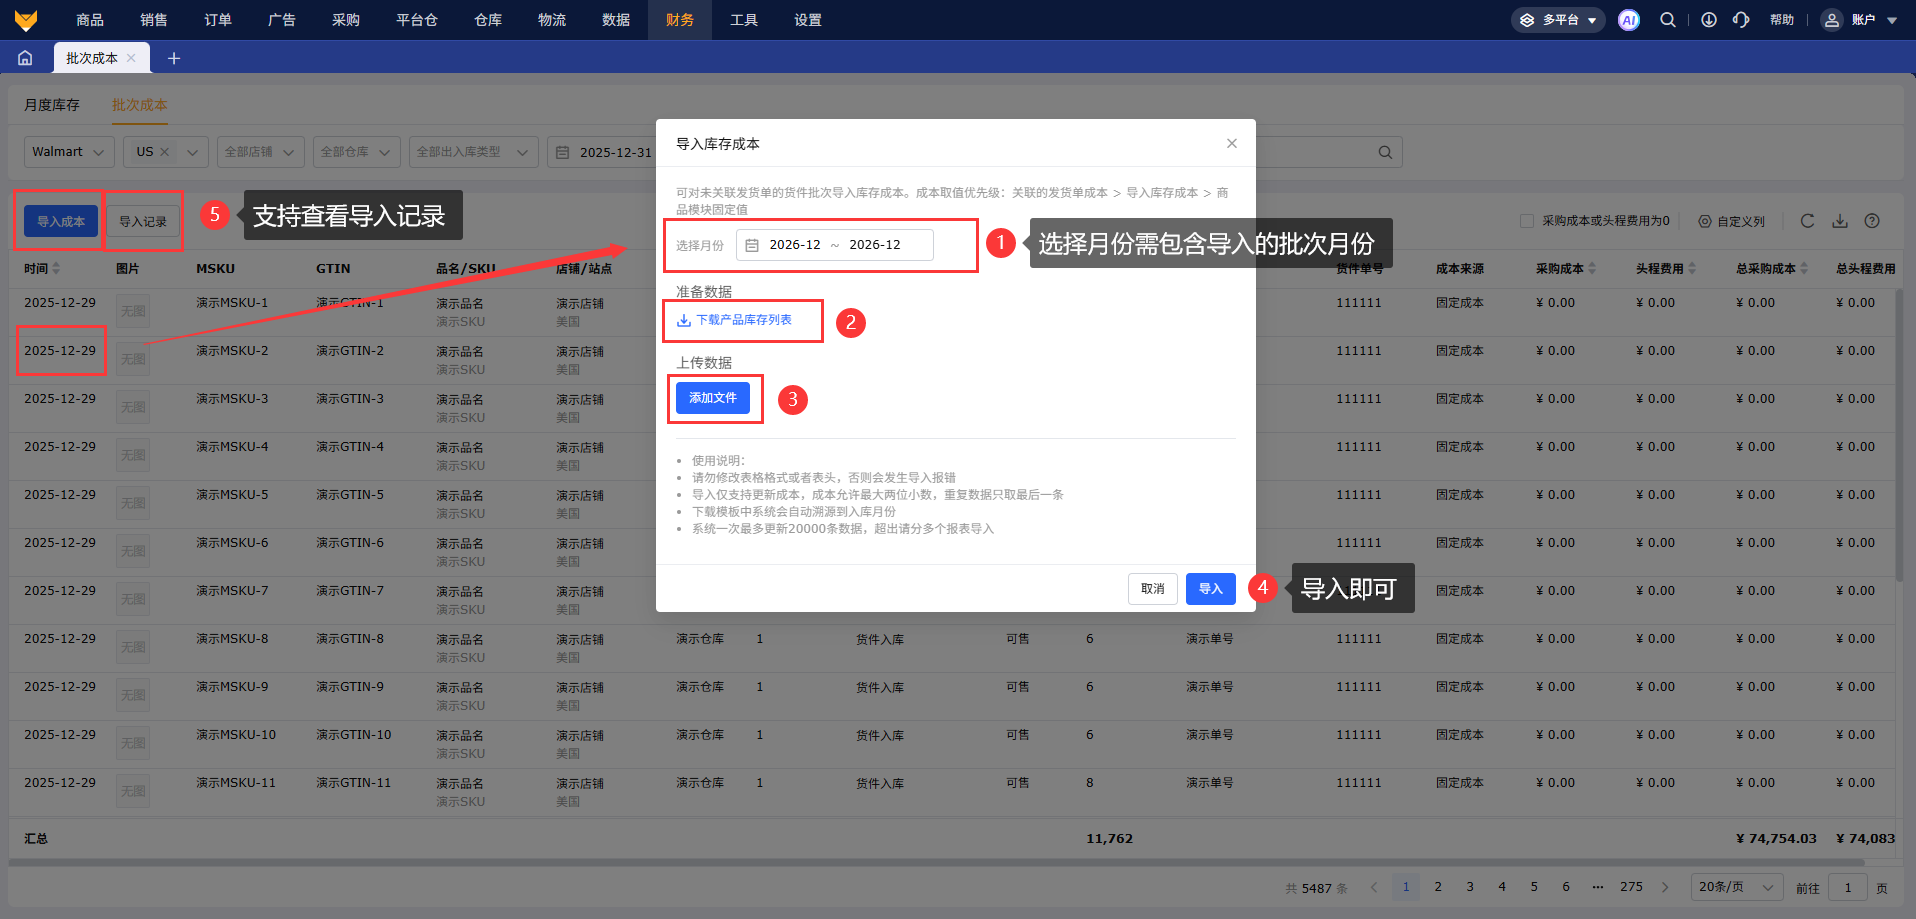Open 自定义列 column settings
1916x919 pixels.
point(1731,221)
